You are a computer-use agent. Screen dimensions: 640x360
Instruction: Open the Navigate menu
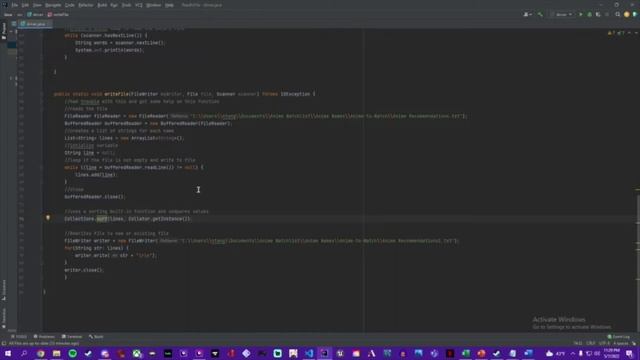click(53, 5)
